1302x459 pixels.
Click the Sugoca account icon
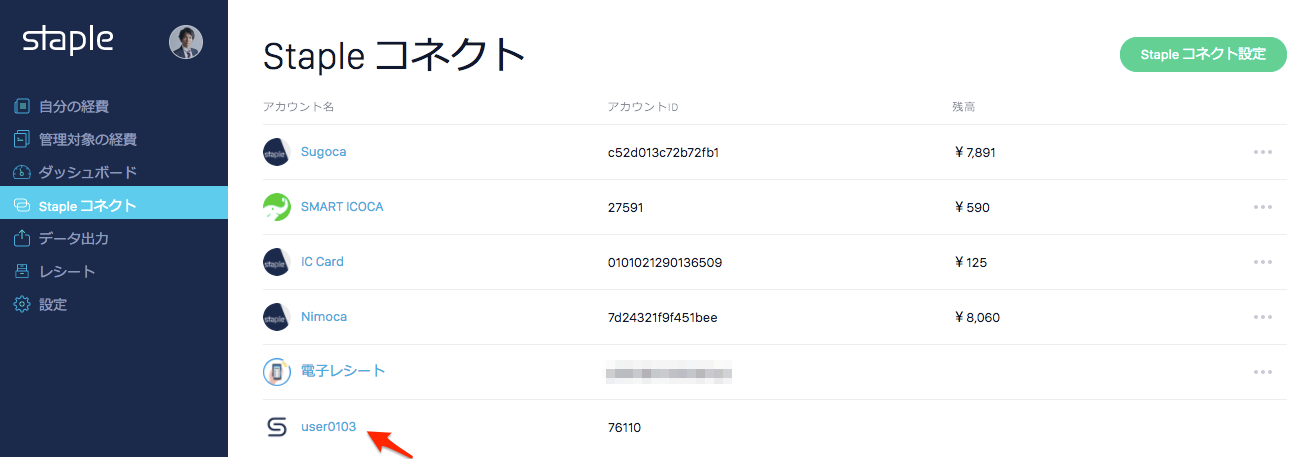coord(276,152)
